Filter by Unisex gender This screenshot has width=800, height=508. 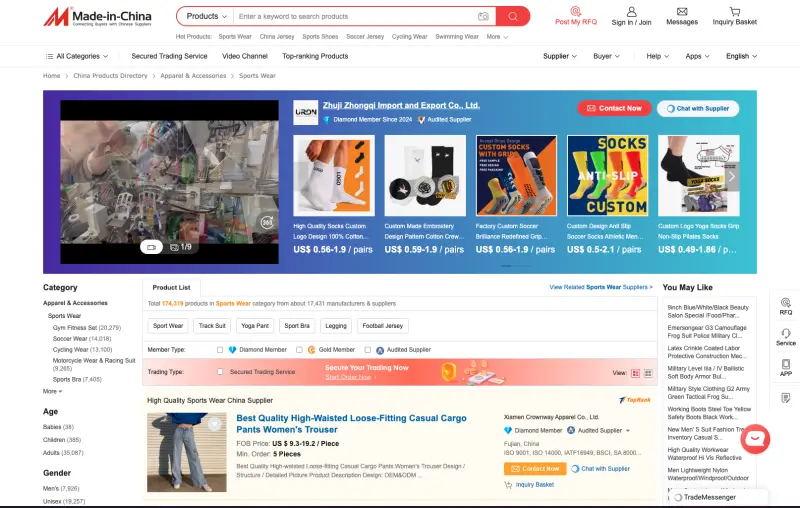pyautogui.click(x=64, y=501)
